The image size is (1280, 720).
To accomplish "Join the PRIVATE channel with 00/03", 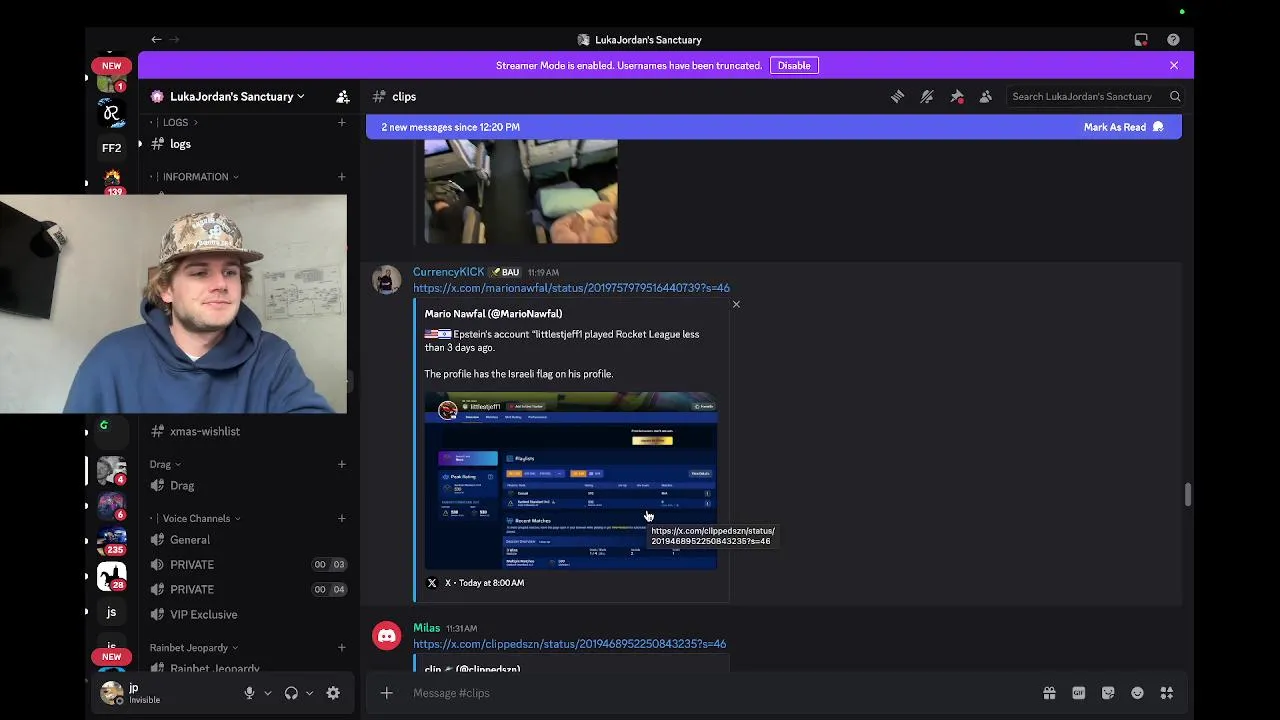I will [x=249, y=565].
